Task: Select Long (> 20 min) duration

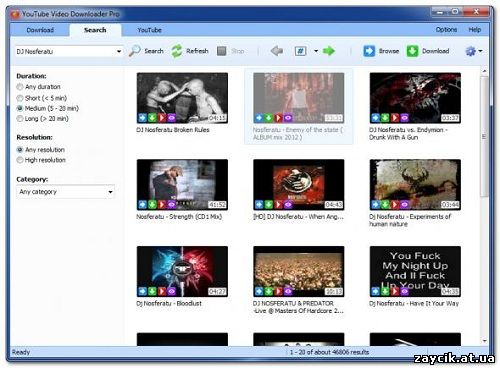Action: click(x=20, y=119)
